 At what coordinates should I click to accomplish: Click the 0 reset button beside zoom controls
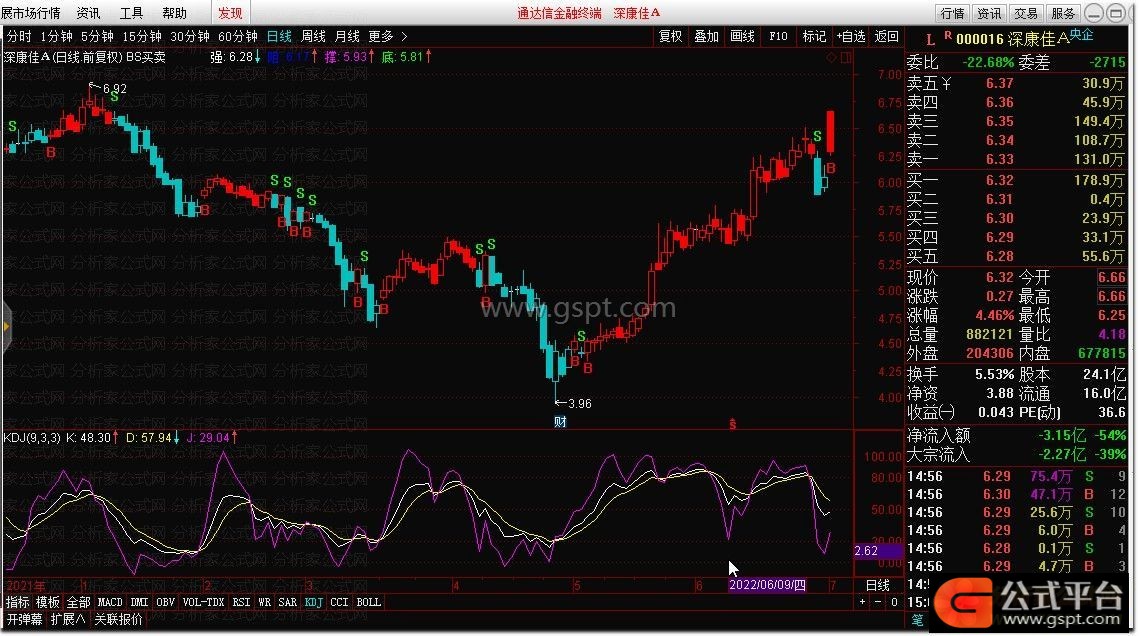click(894, 602)
